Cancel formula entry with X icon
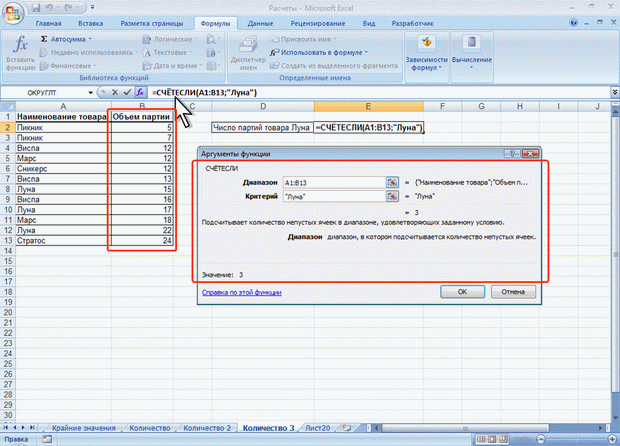Viewport: 620px width, 446px height. pyautogui.click(x=115, y=93)
